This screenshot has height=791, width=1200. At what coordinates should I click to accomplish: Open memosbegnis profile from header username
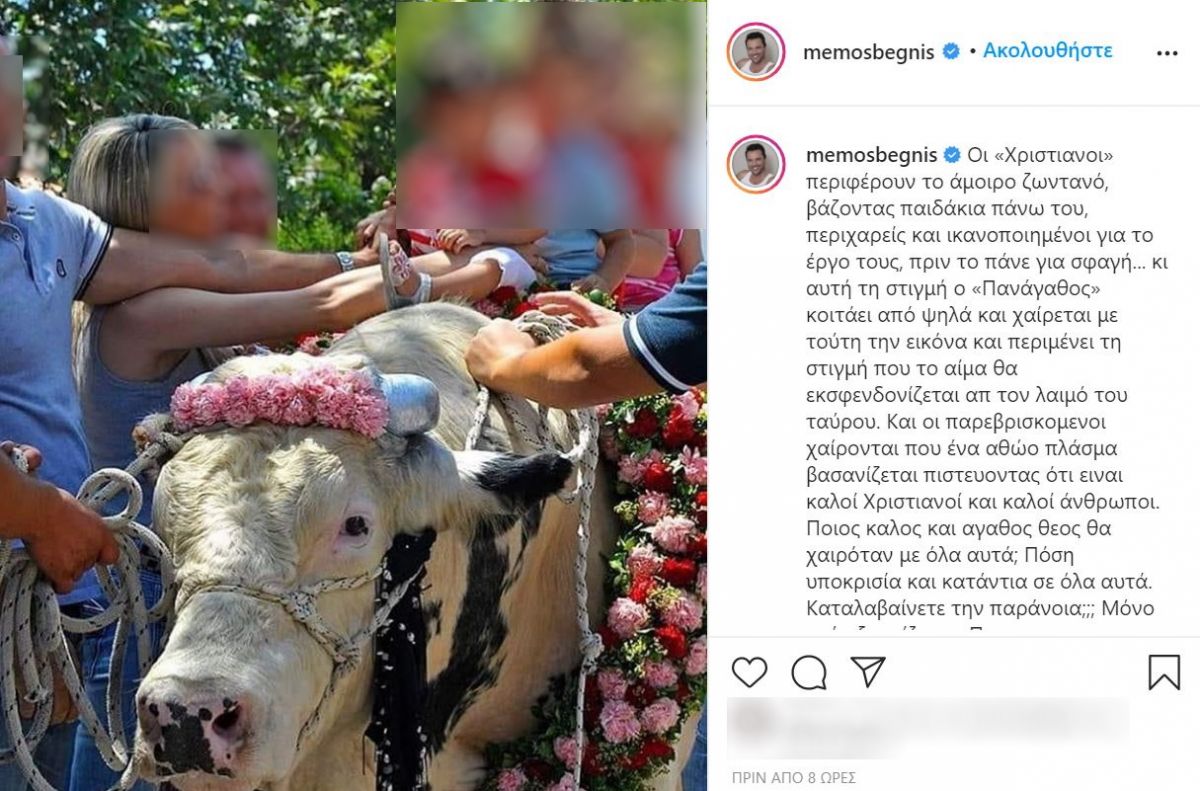[871, 52]
